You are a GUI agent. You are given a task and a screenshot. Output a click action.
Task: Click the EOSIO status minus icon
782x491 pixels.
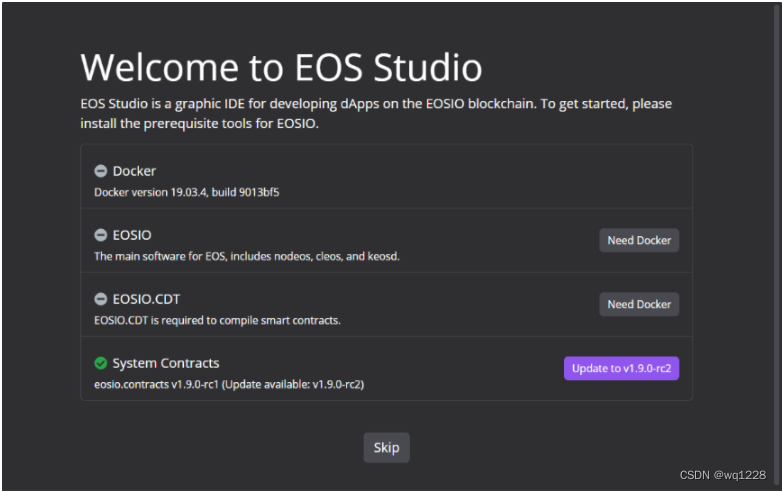coord(101,235)
